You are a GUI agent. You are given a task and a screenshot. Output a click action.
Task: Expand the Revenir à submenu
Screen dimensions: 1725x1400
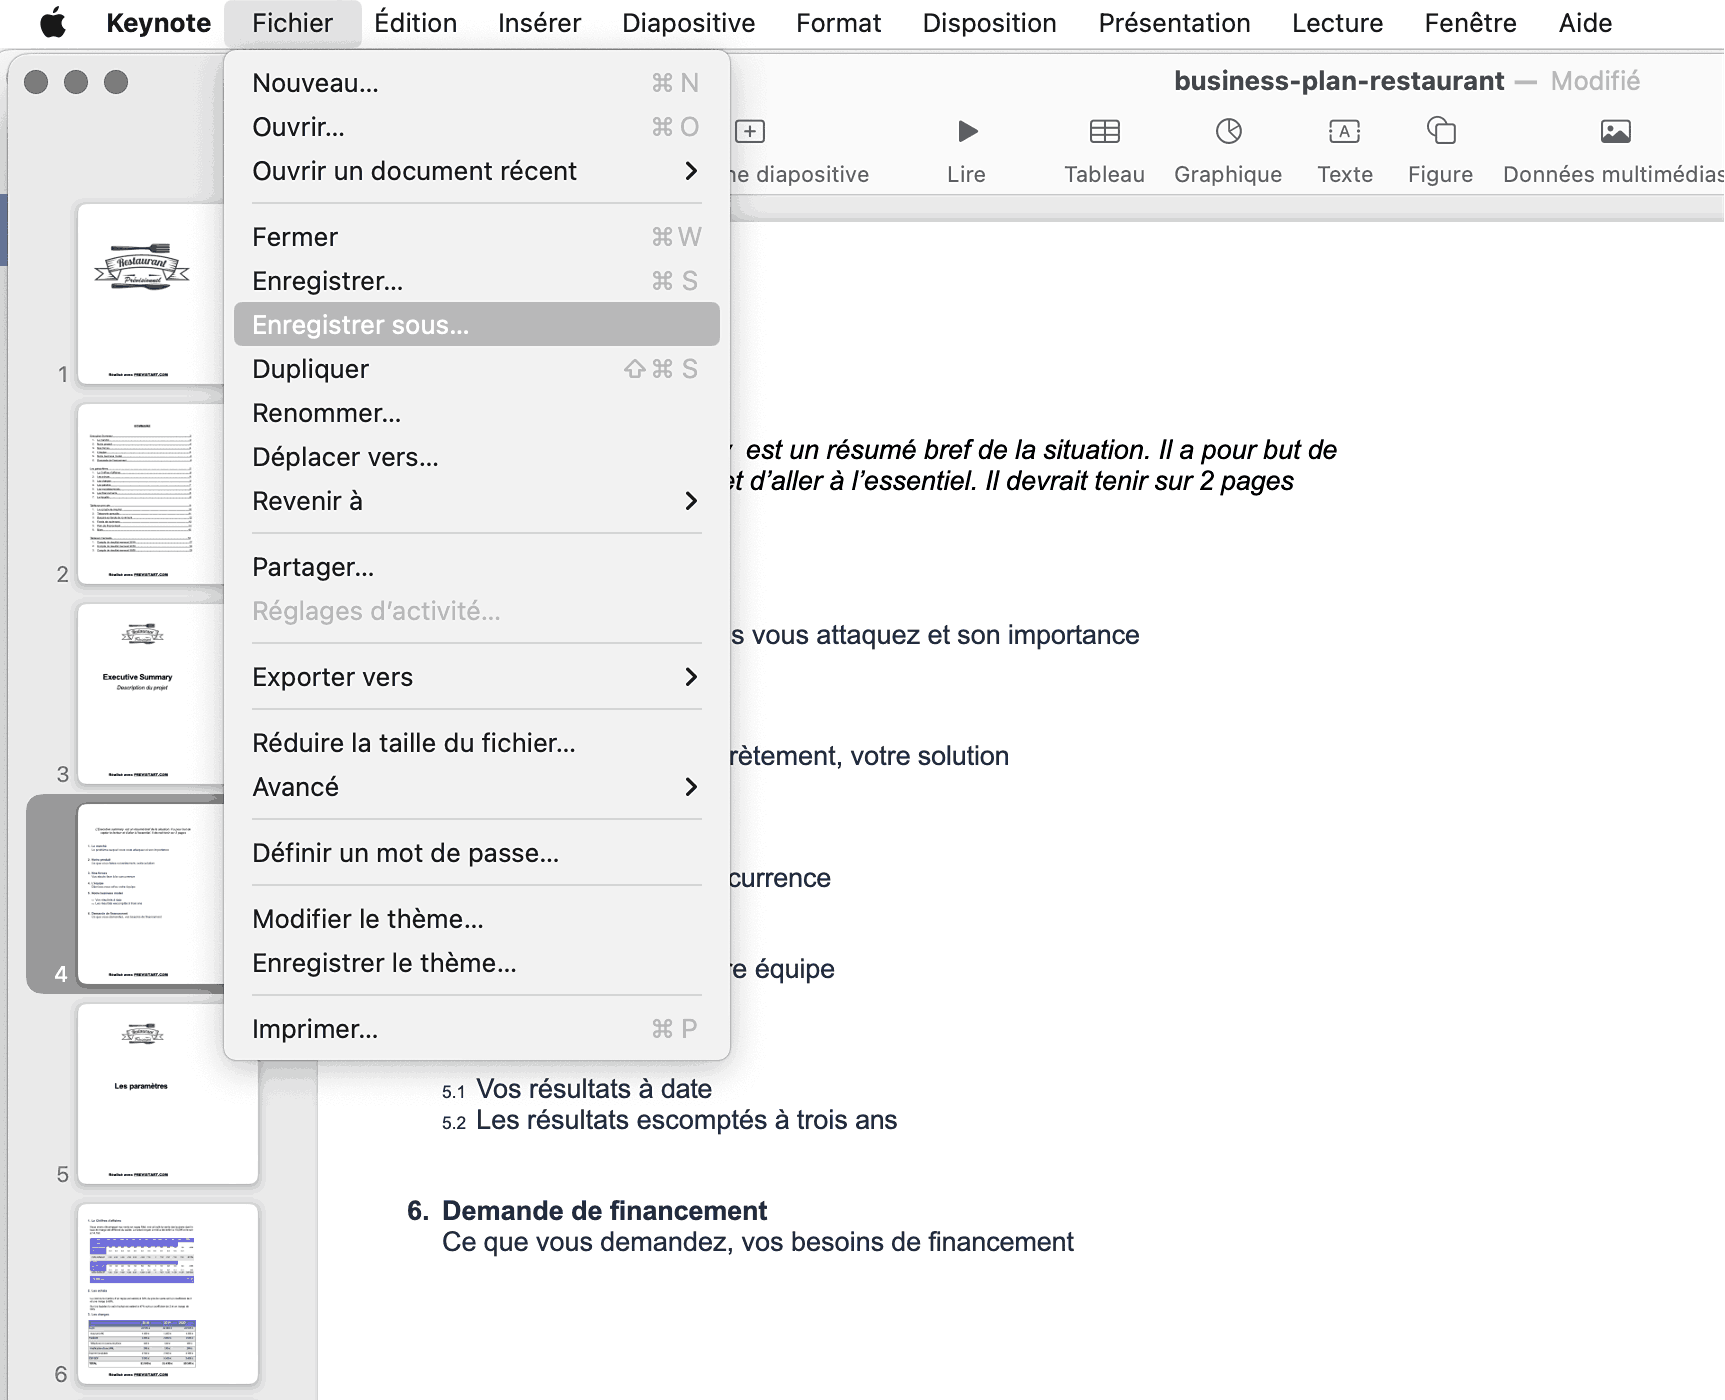pyautogui.click(x=476, y=501)
